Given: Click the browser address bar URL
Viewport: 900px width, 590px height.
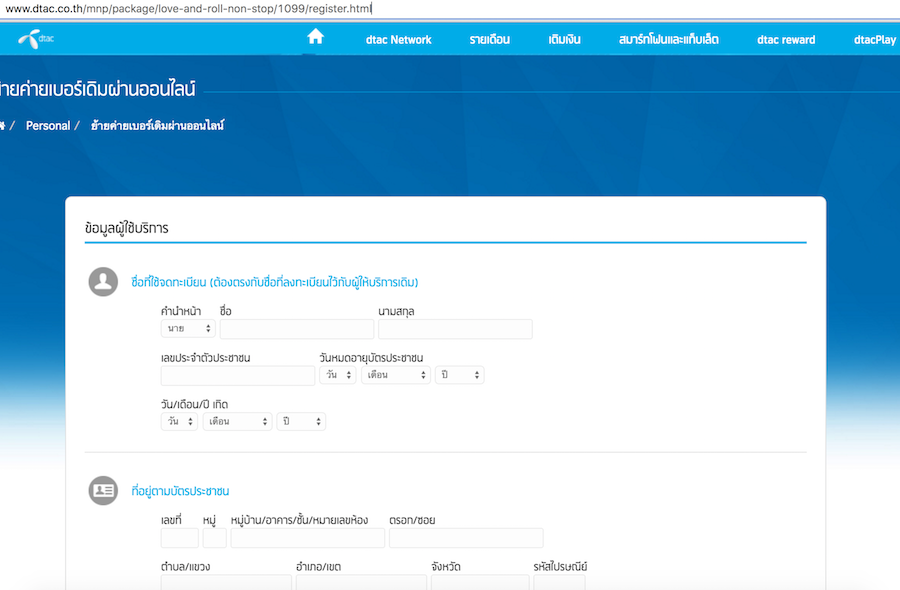Looking at the screenshot, I should click(x=188, y=9).
